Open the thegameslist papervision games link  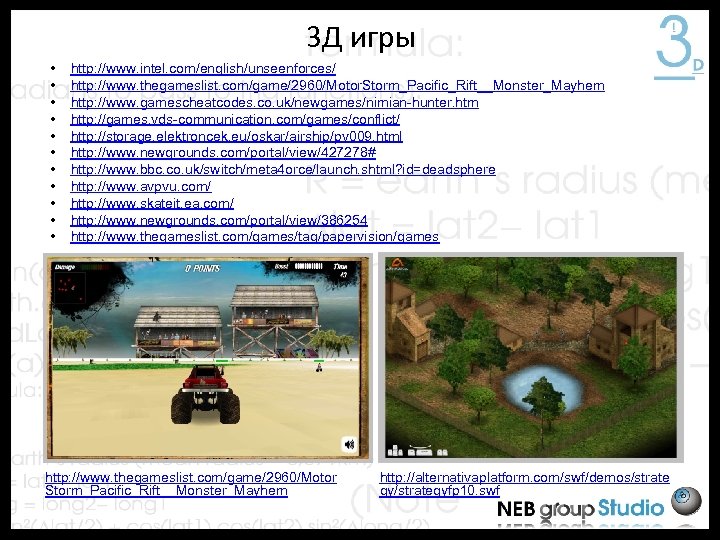click(255, 236)
